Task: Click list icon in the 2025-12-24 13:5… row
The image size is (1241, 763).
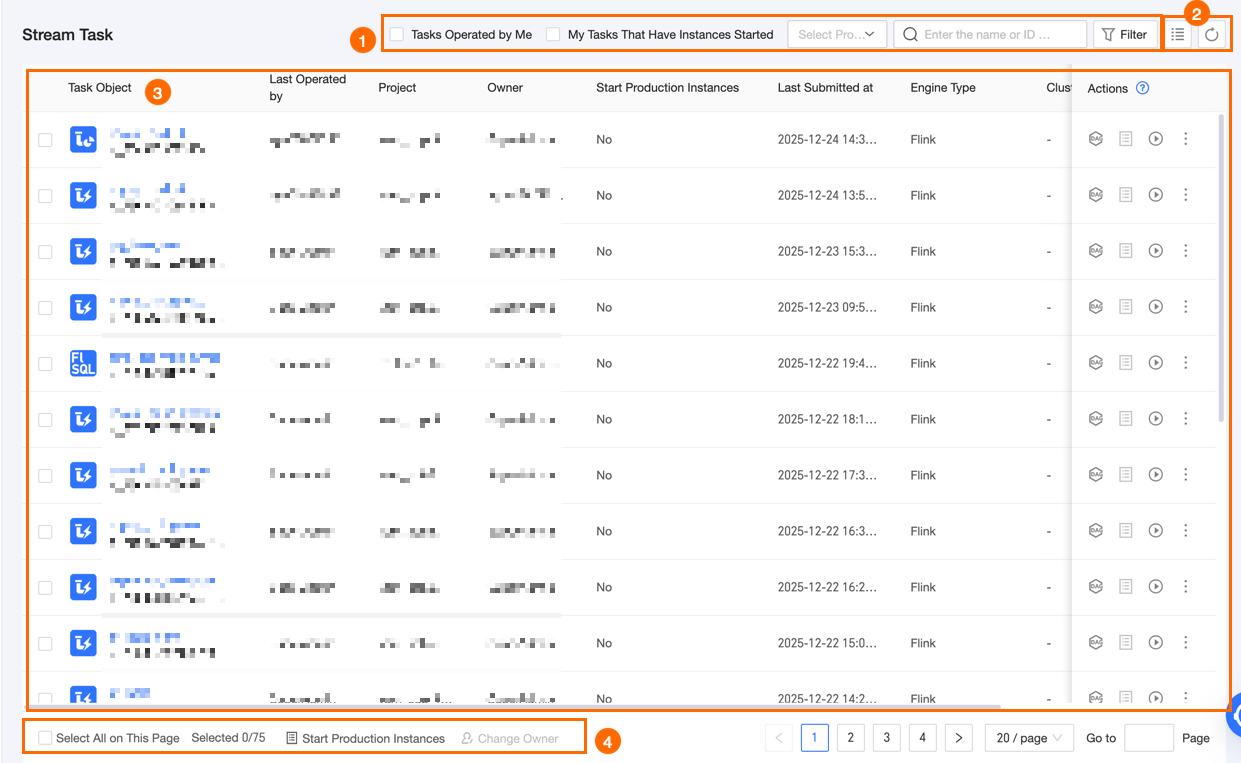Action: pyautogui.click(x=1126, y=195)
